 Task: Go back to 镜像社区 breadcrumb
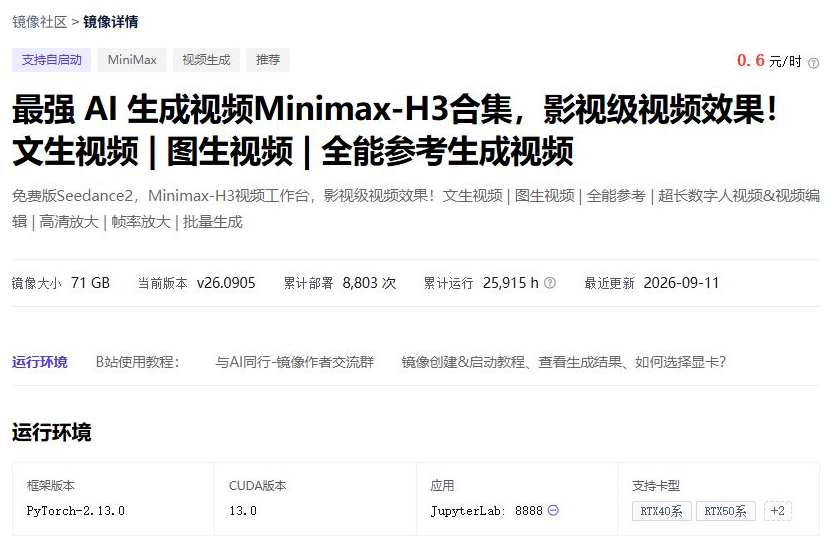39,22
